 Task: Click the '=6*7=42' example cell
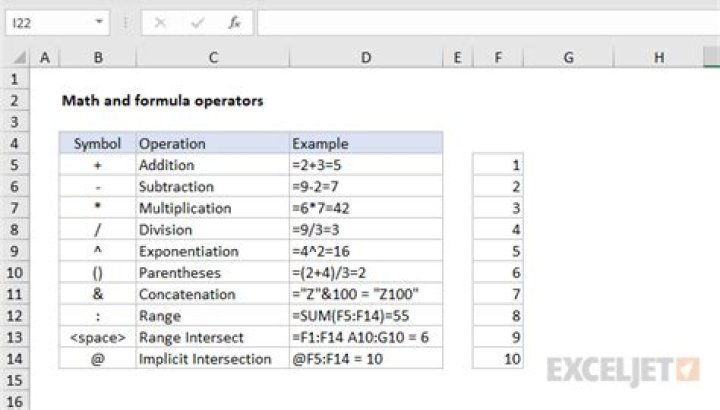point(366,208)
